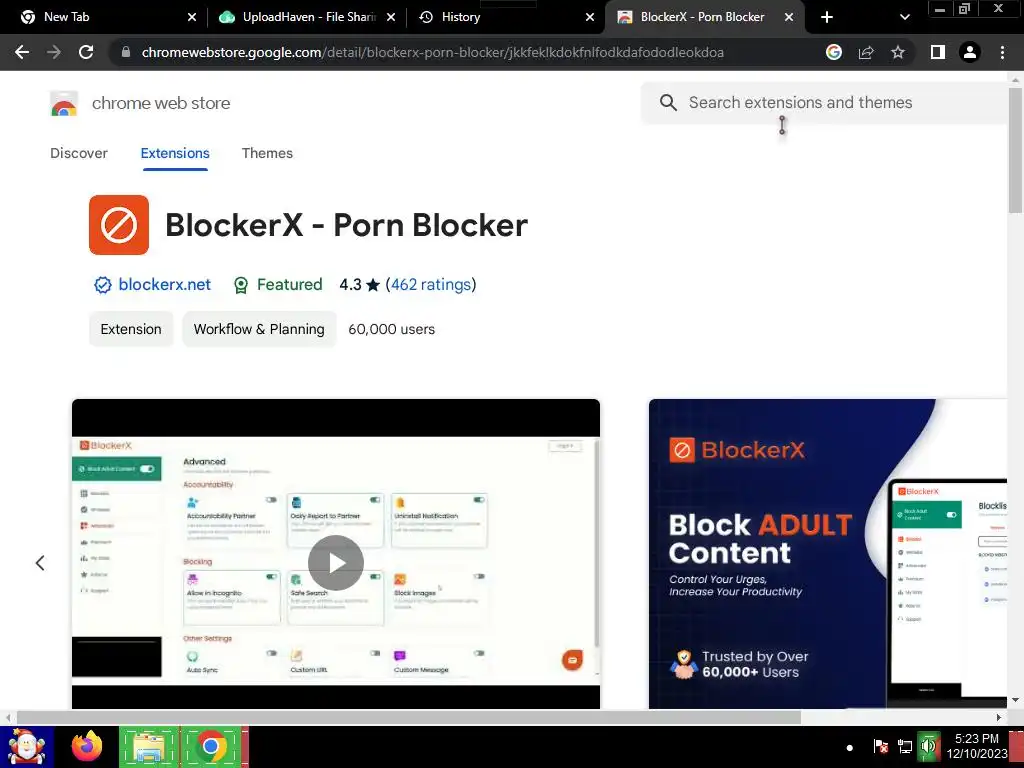Open the tab search dropdown arrow
Image resolution: width=1024 pixels, height=768 pixels.
click(904, 17)
